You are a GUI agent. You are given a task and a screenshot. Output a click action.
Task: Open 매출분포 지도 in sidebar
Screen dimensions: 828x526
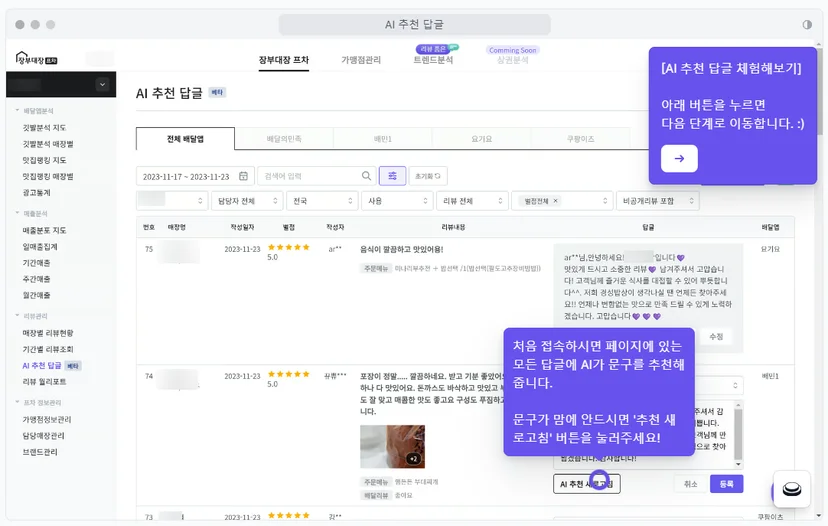click(44, 230)
